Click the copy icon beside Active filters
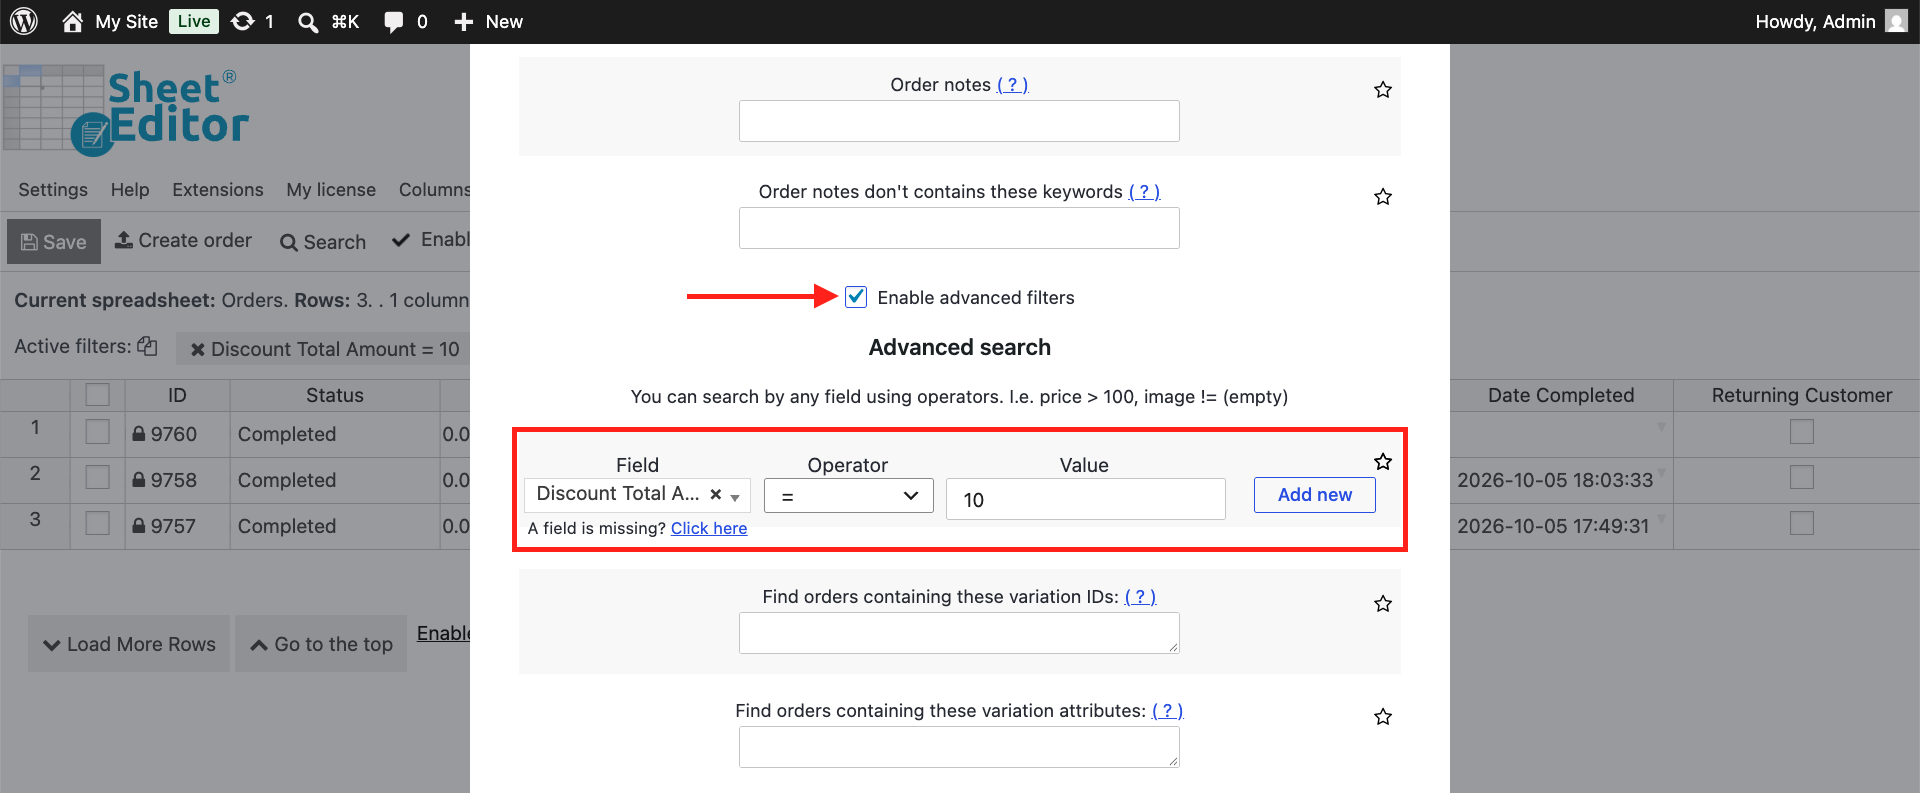The image size is (1920, 793). click(x=147, y=346)
